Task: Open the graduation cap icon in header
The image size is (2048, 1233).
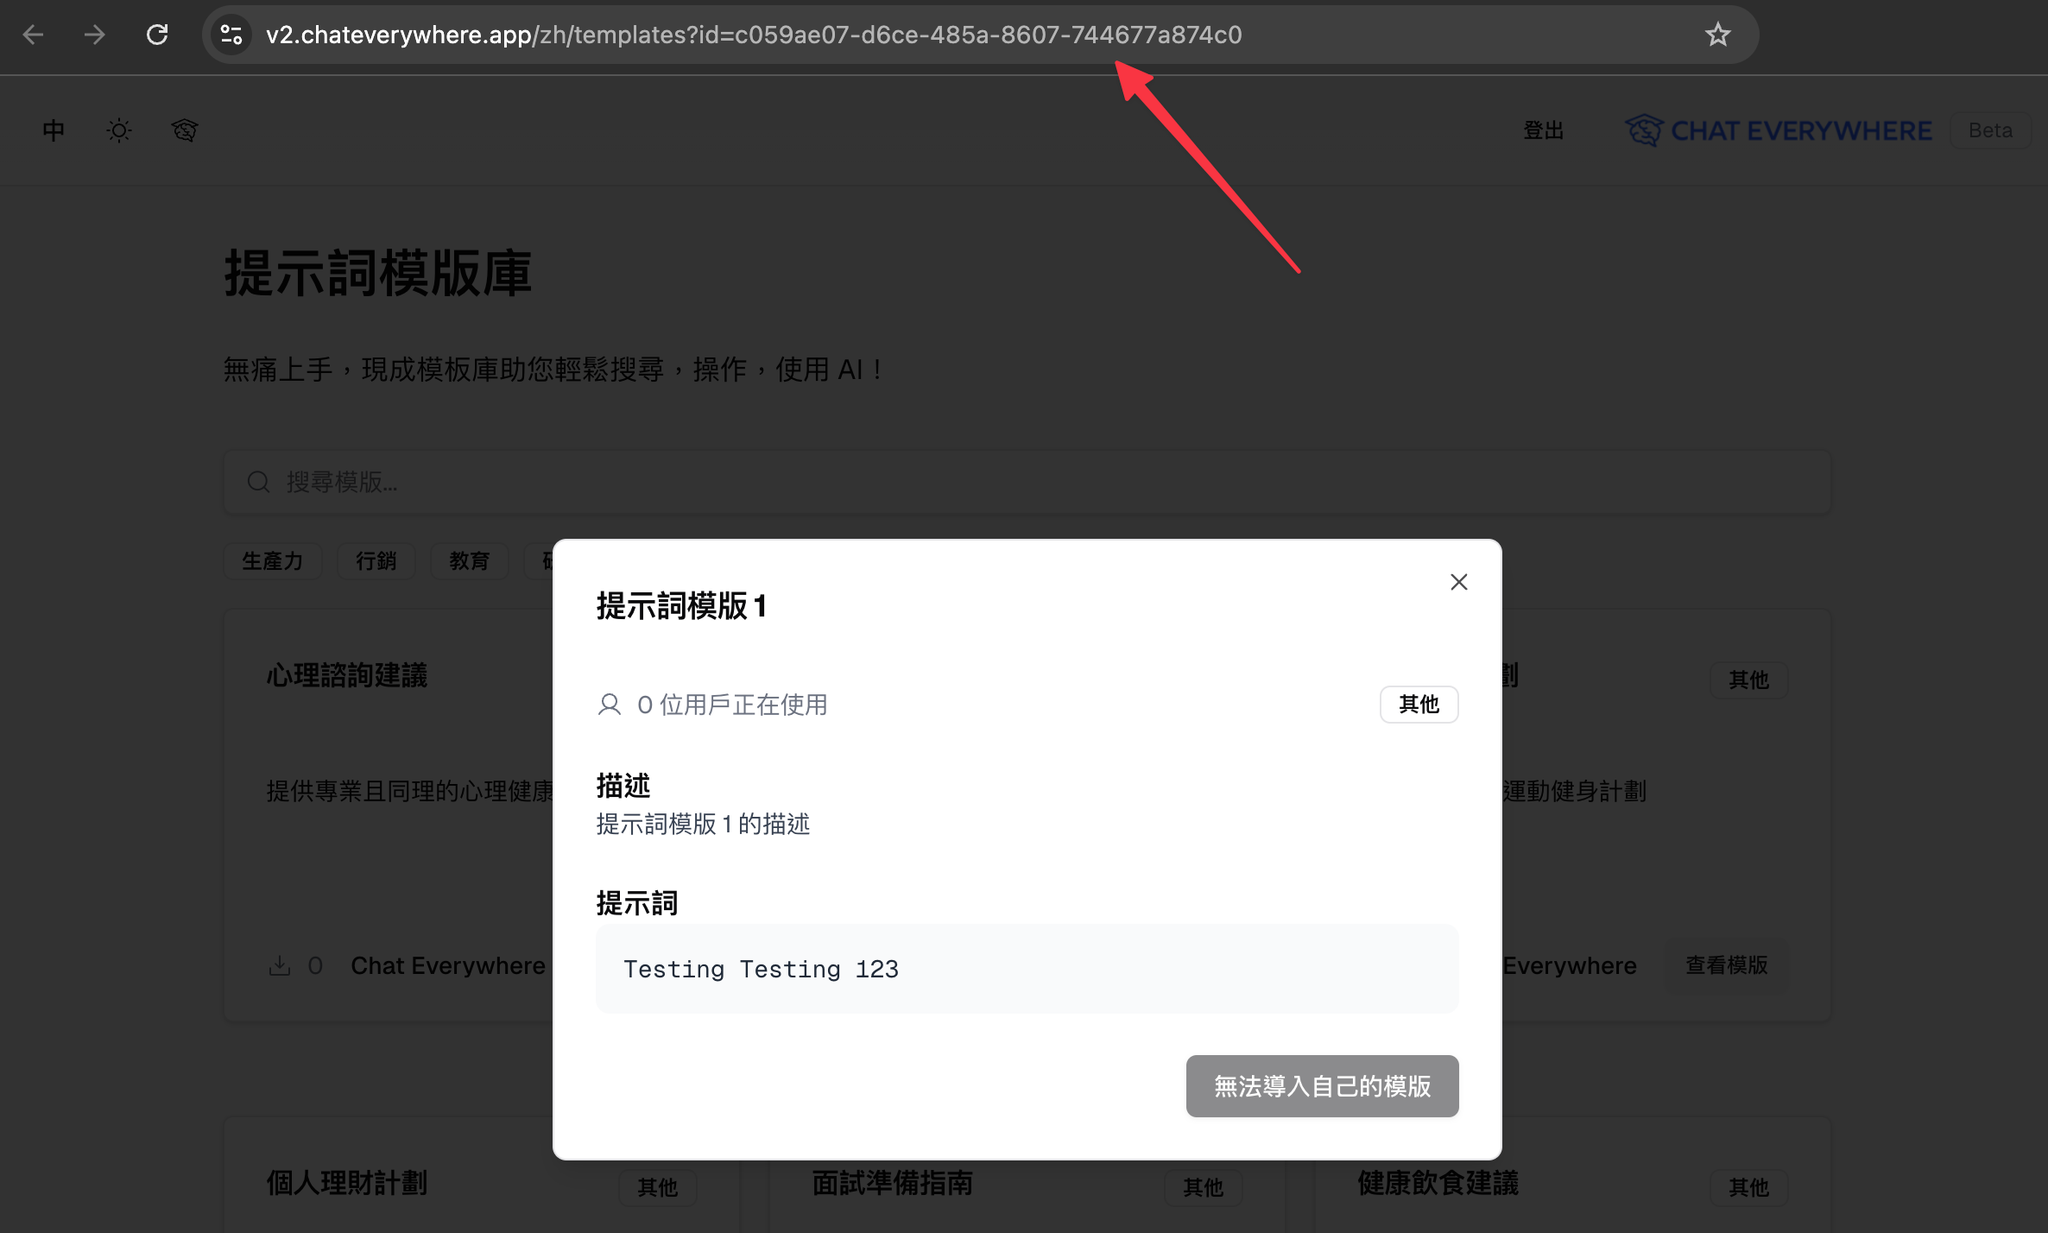Action: [185, 130]
